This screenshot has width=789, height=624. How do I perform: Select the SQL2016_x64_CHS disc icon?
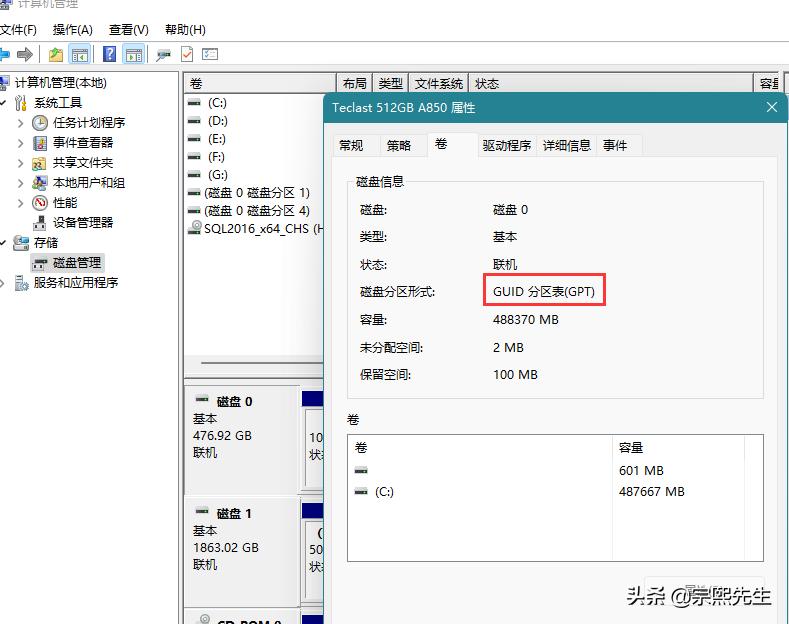195,227
